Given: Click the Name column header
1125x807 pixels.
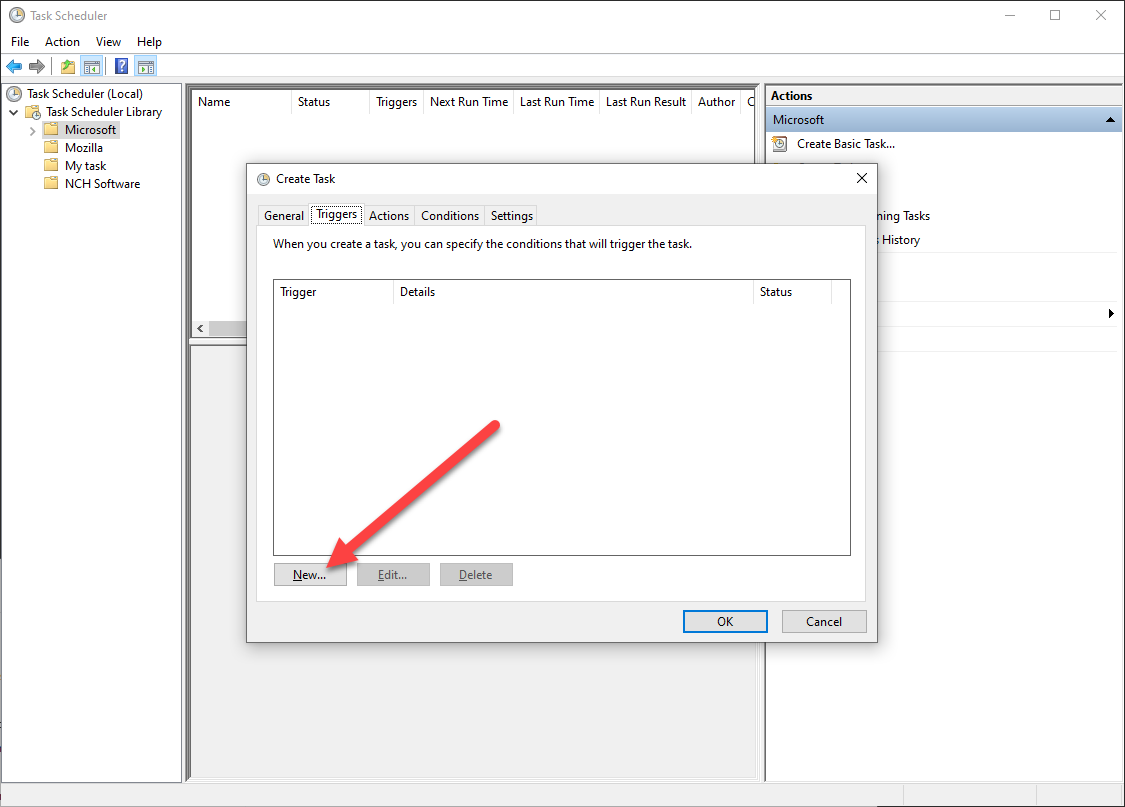Looking at the screenshot, I should tap(241, 102).
